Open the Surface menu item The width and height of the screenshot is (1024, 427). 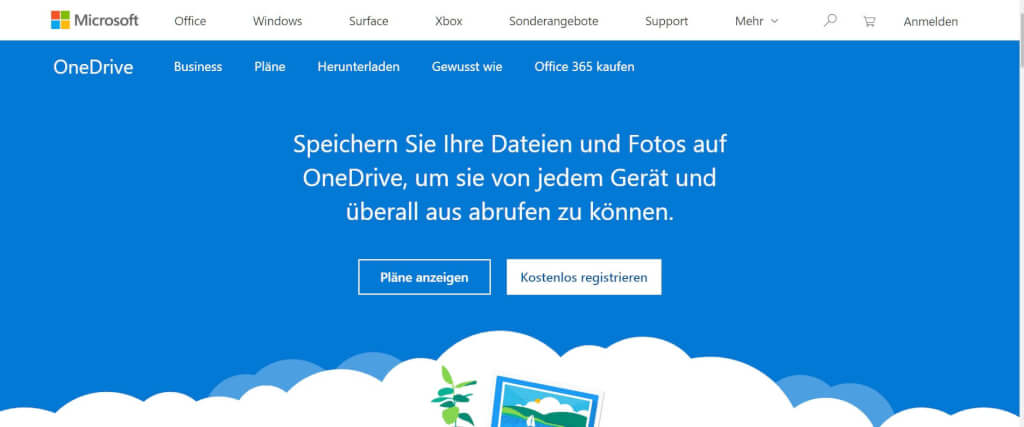coord(368,21)
